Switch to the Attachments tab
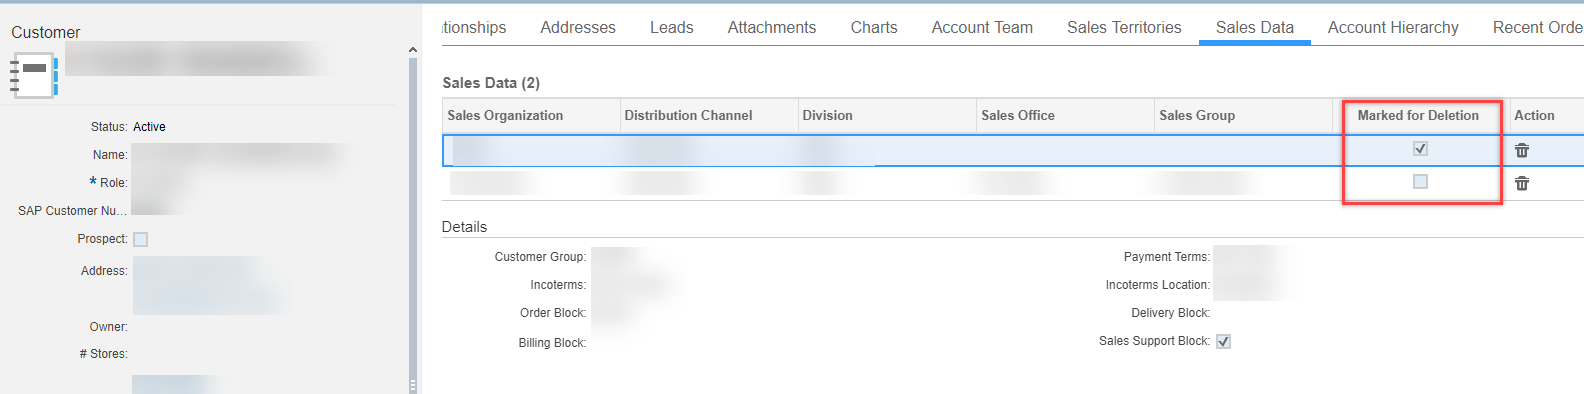 772,27
